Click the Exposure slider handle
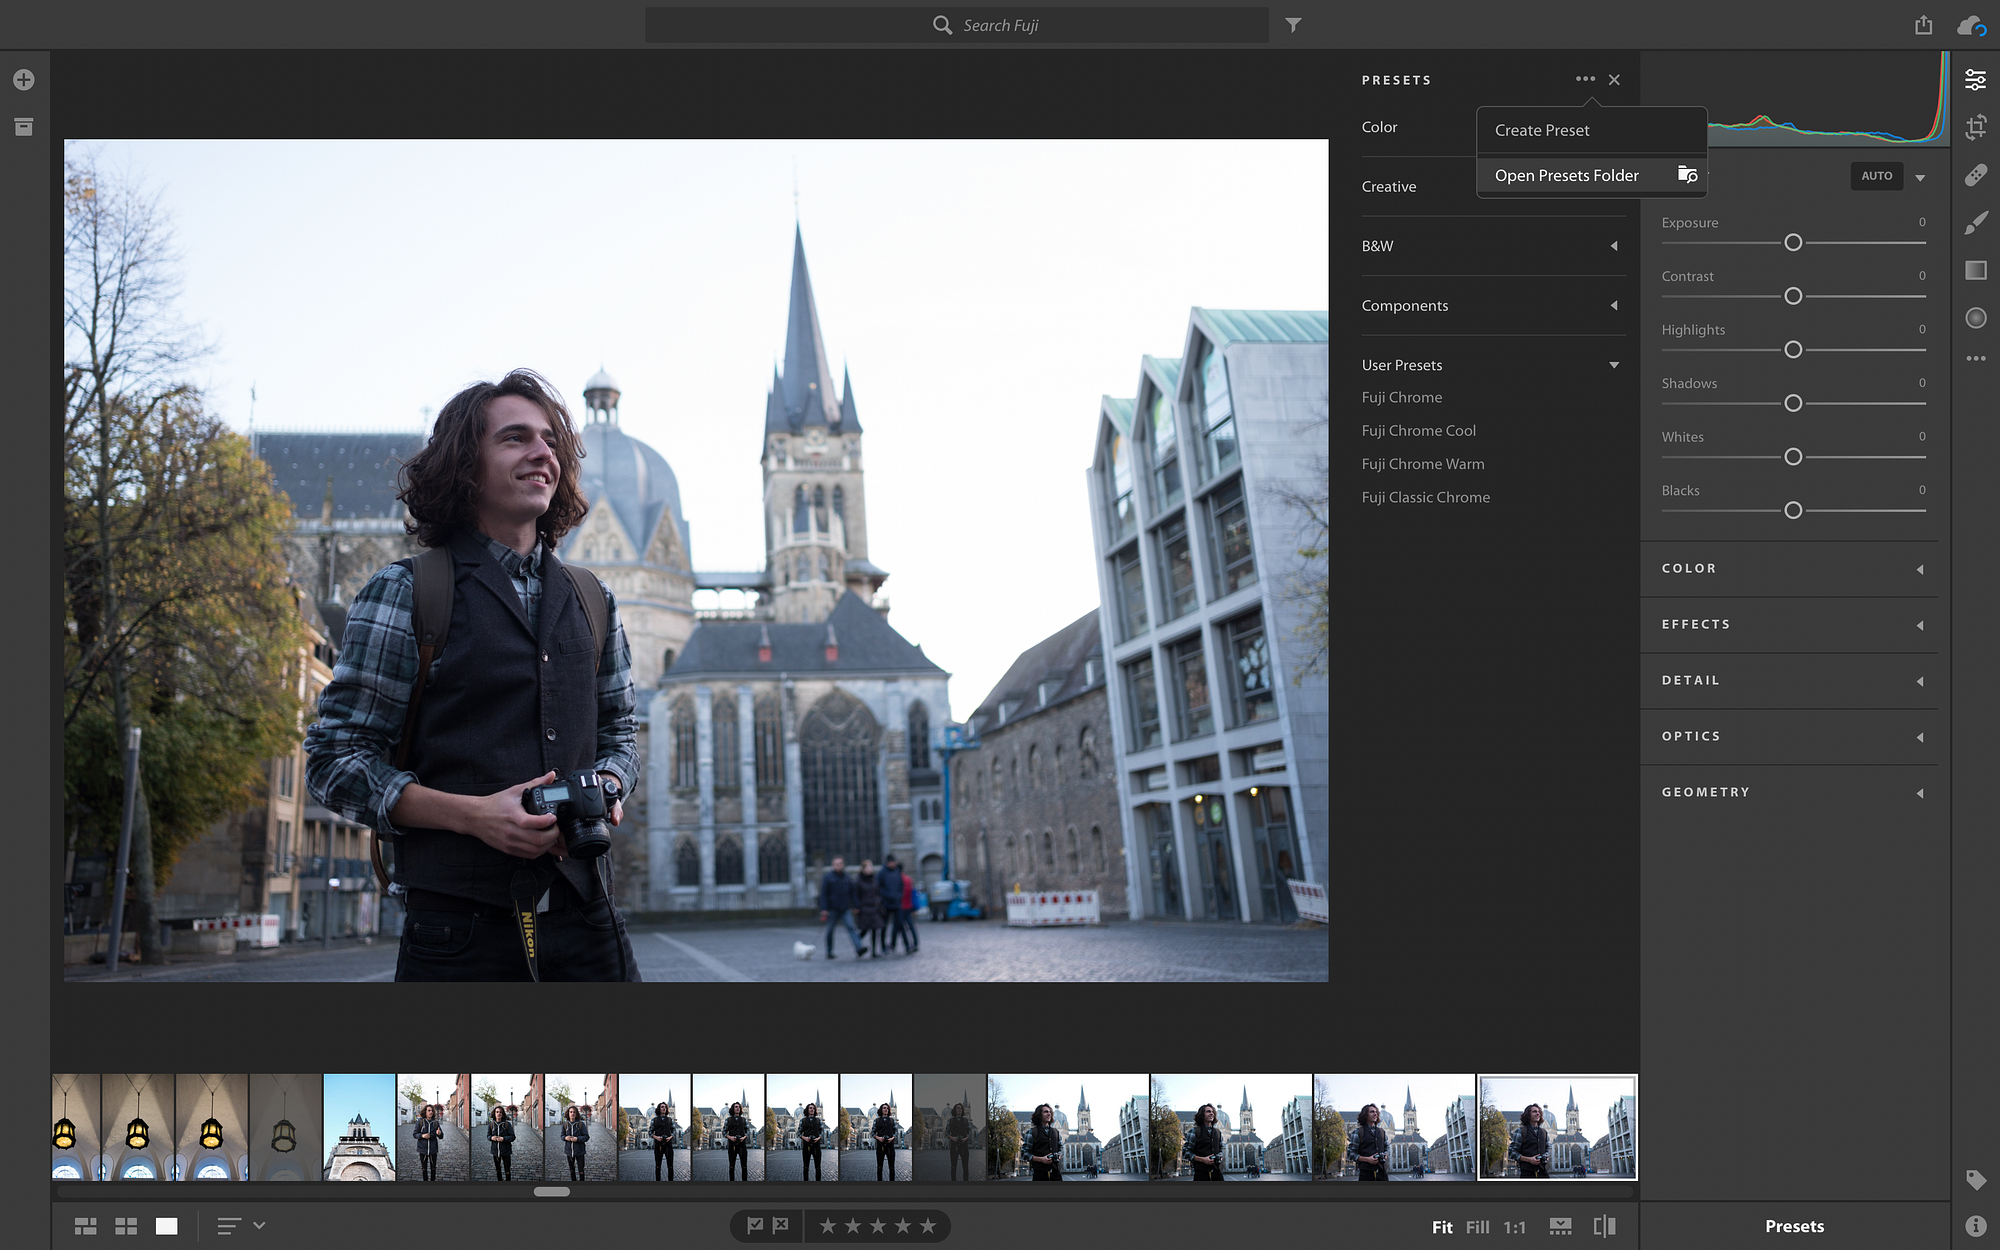 point(1793,243)
